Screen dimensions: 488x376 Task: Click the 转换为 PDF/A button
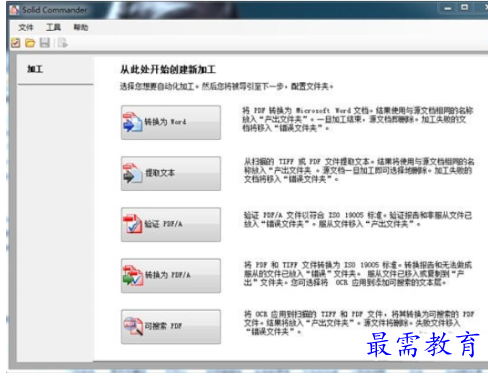pyautogui.click(x=171, y=276)
